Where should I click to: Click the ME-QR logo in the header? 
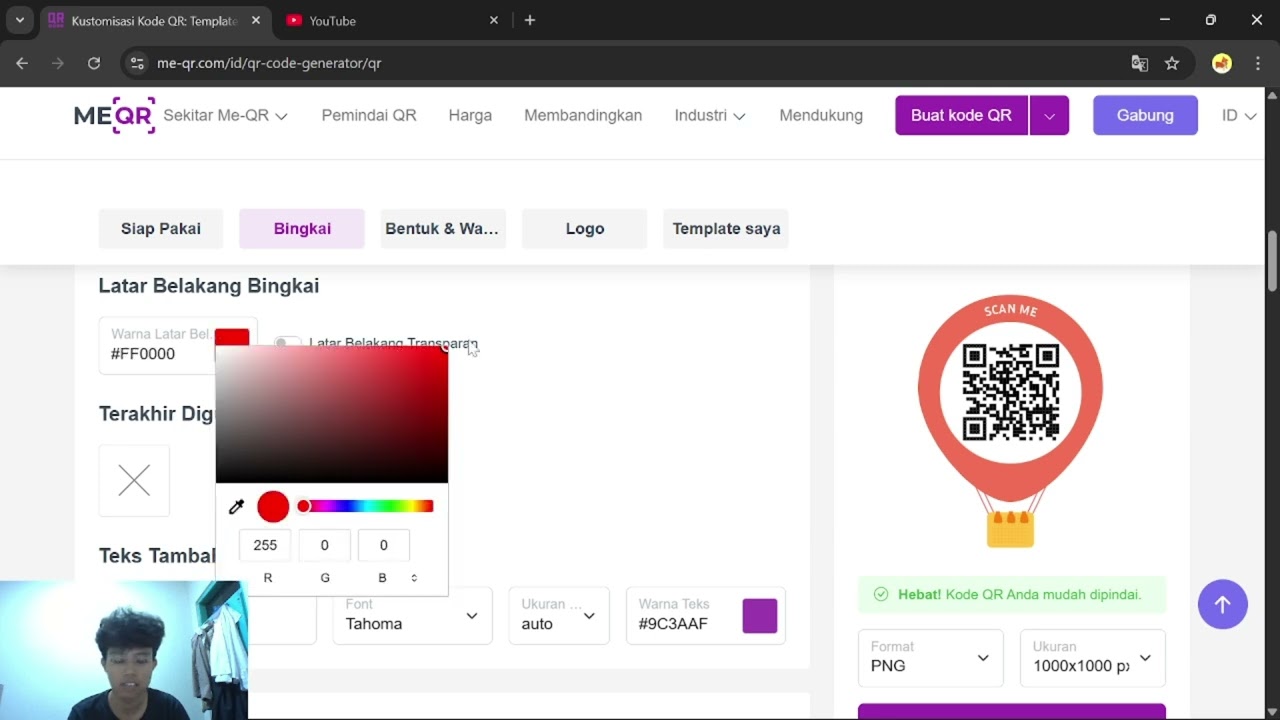(x=115, y=115)
